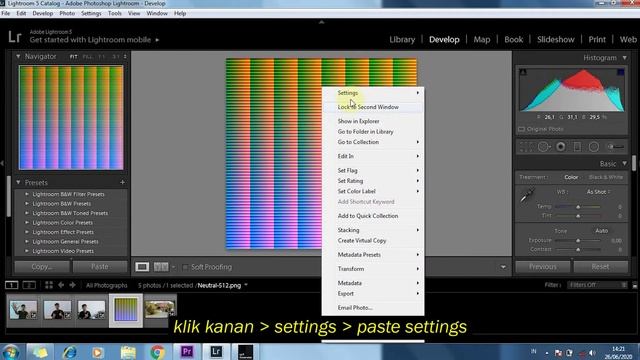This screenshot has width=640, height=360.
Task: Open Lightroom taskbar icon
Action: pyautogui.click(x=216, y=351)
